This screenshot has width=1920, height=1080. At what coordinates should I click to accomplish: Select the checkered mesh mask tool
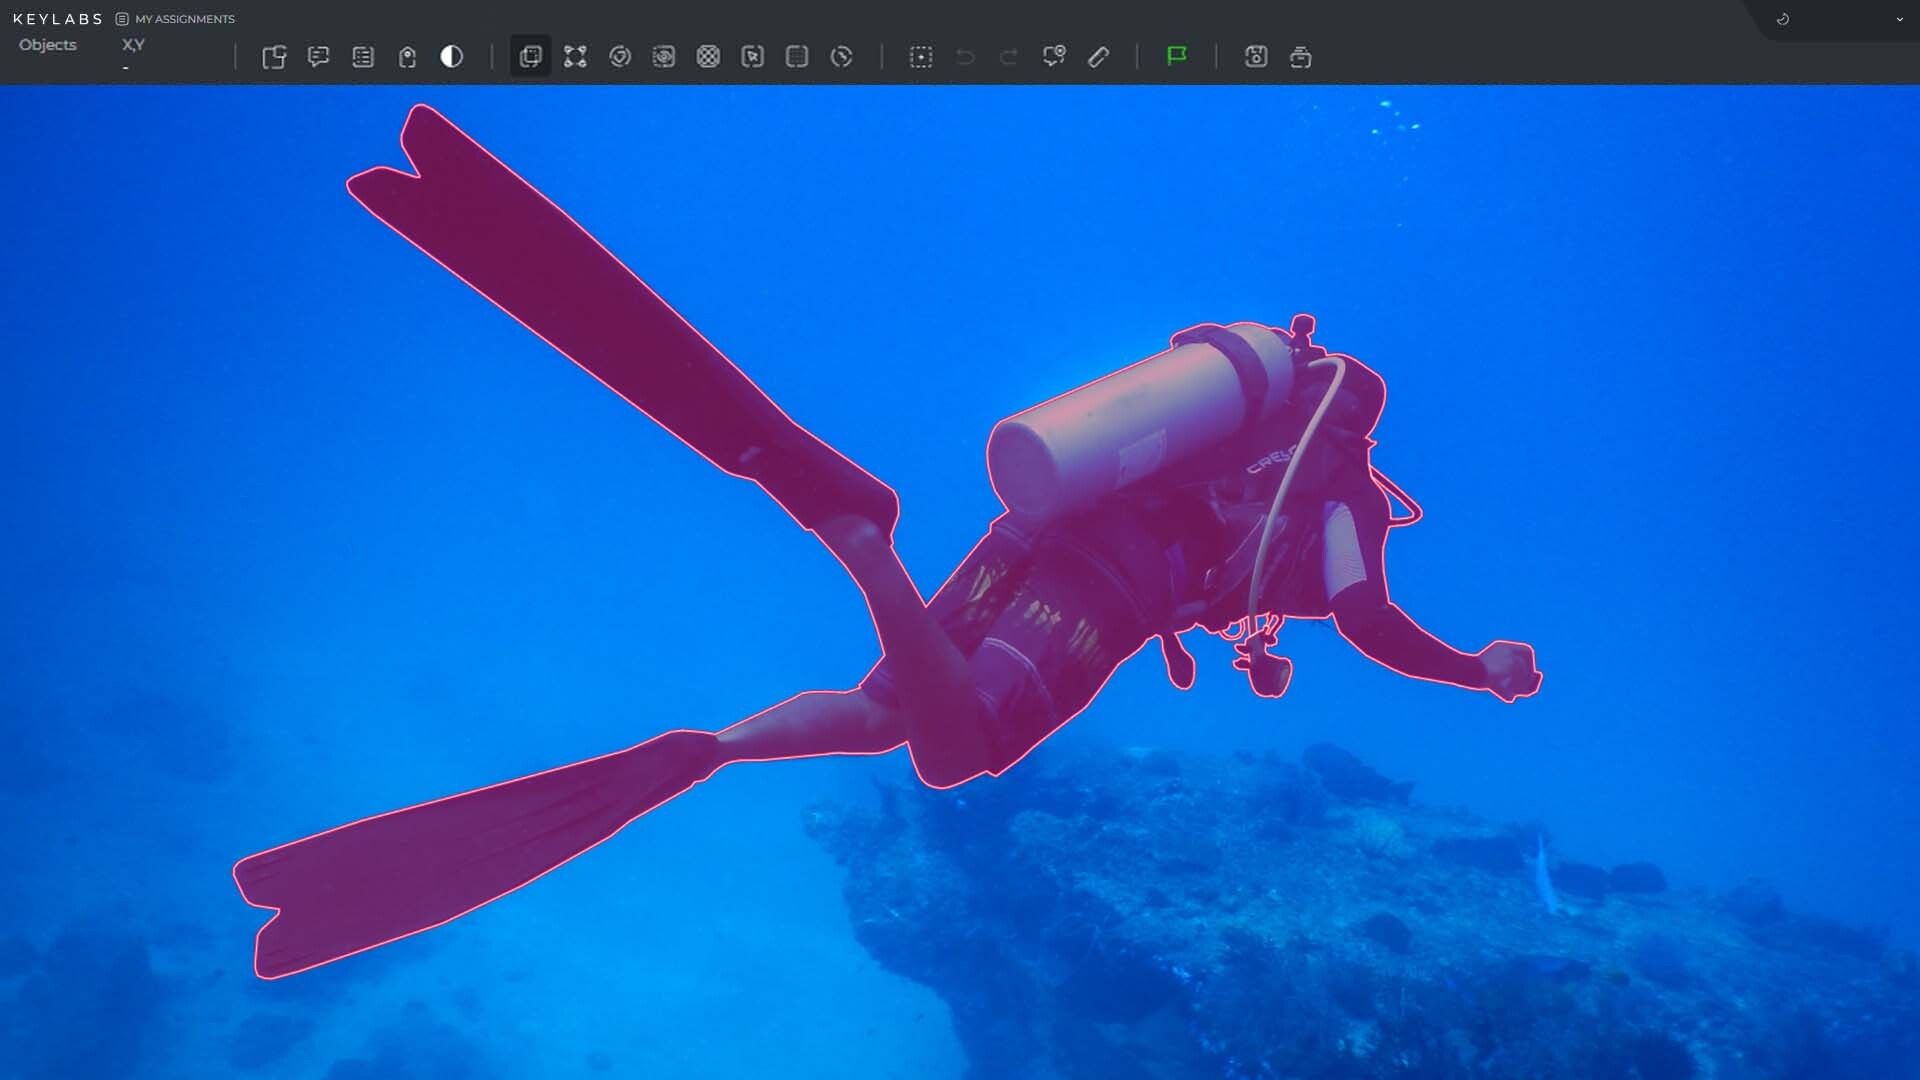point(708,57)
